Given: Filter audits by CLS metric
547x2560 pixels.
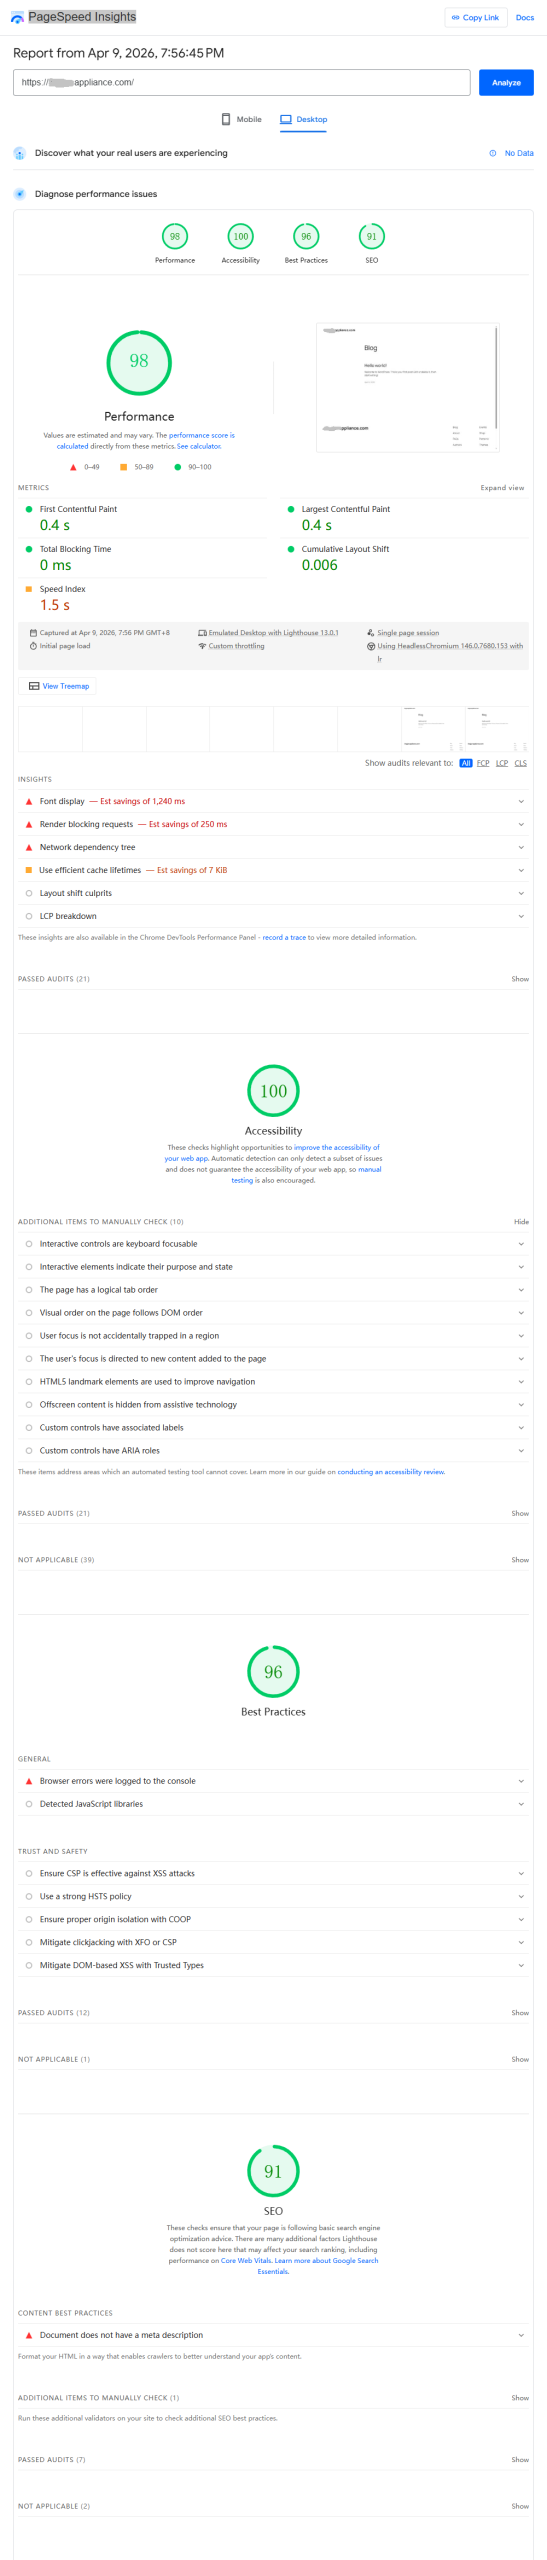Looking at the screenshot, I should 520,763.
